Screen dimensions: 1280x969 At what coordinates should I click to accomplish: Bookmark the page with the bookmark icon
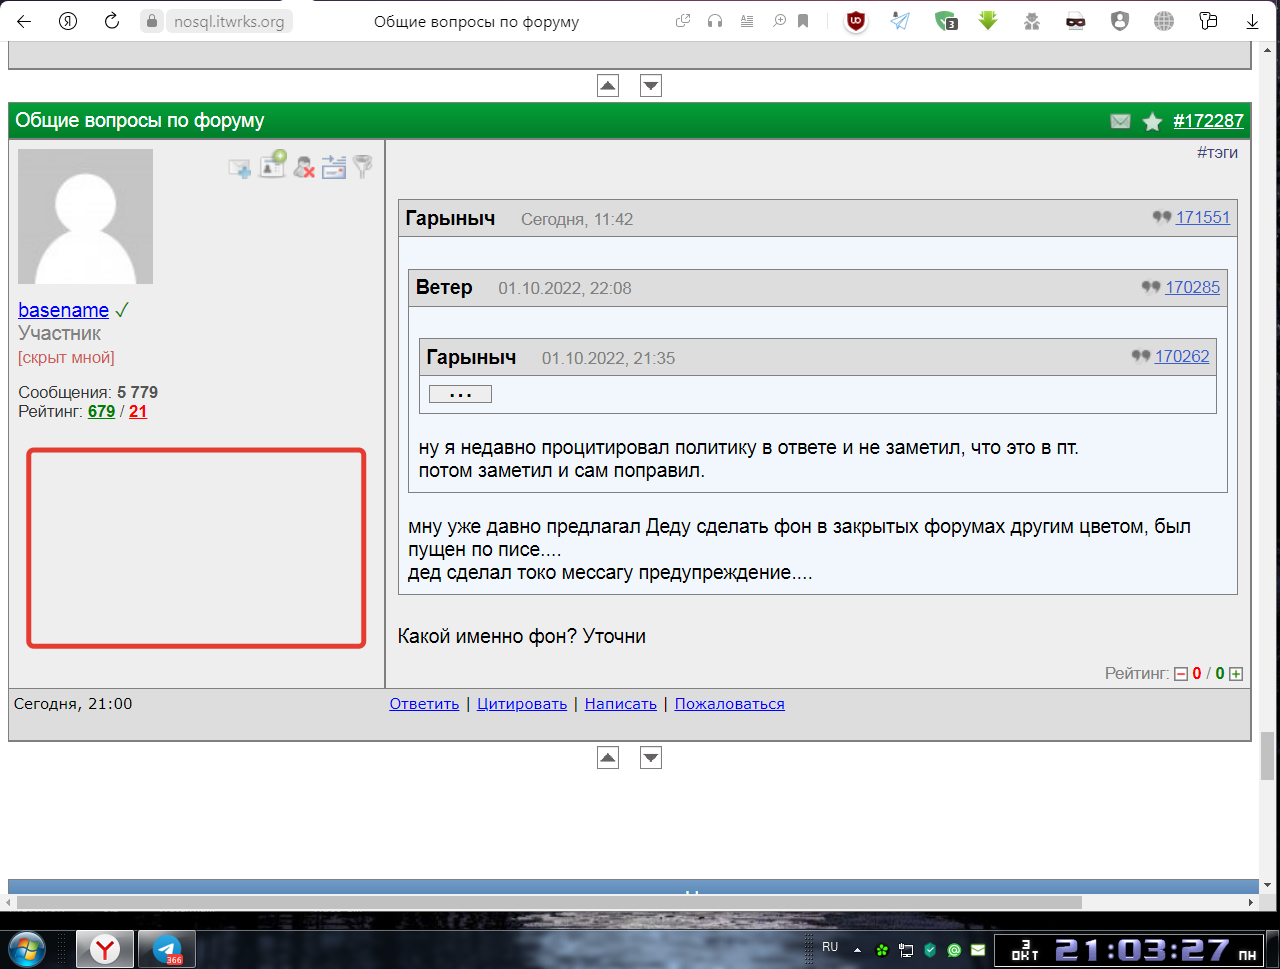point(803,21)
